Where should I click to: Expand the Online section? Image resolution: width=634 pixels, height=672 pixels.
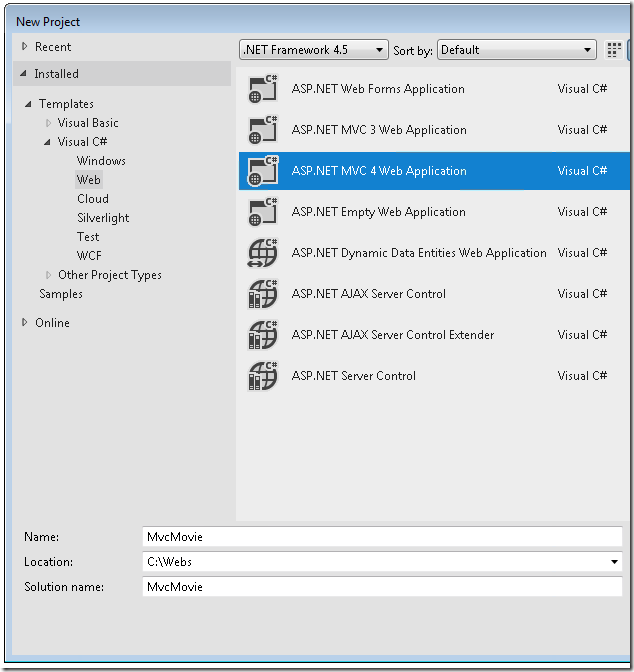tap(25, 323)
